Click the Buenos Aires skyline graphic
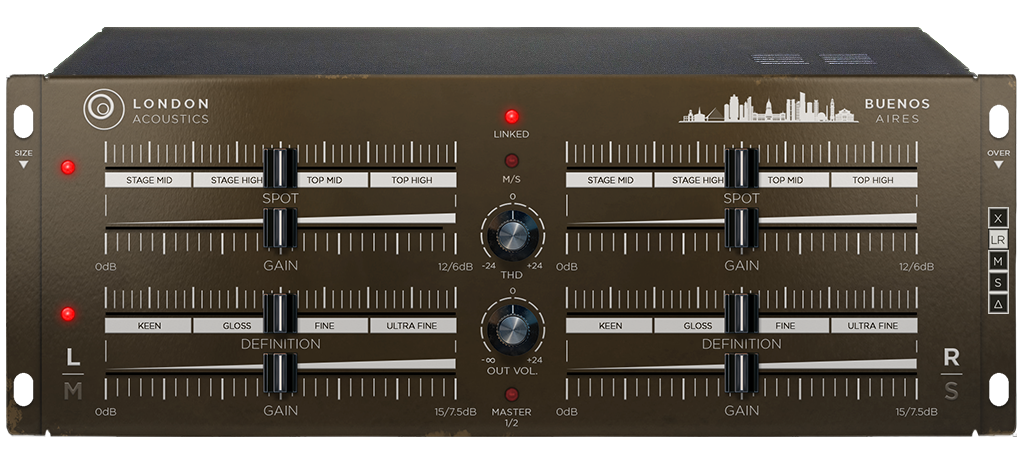Viewport: 1024px width, 461px height. pyautogui.click(x=767, y=109)
